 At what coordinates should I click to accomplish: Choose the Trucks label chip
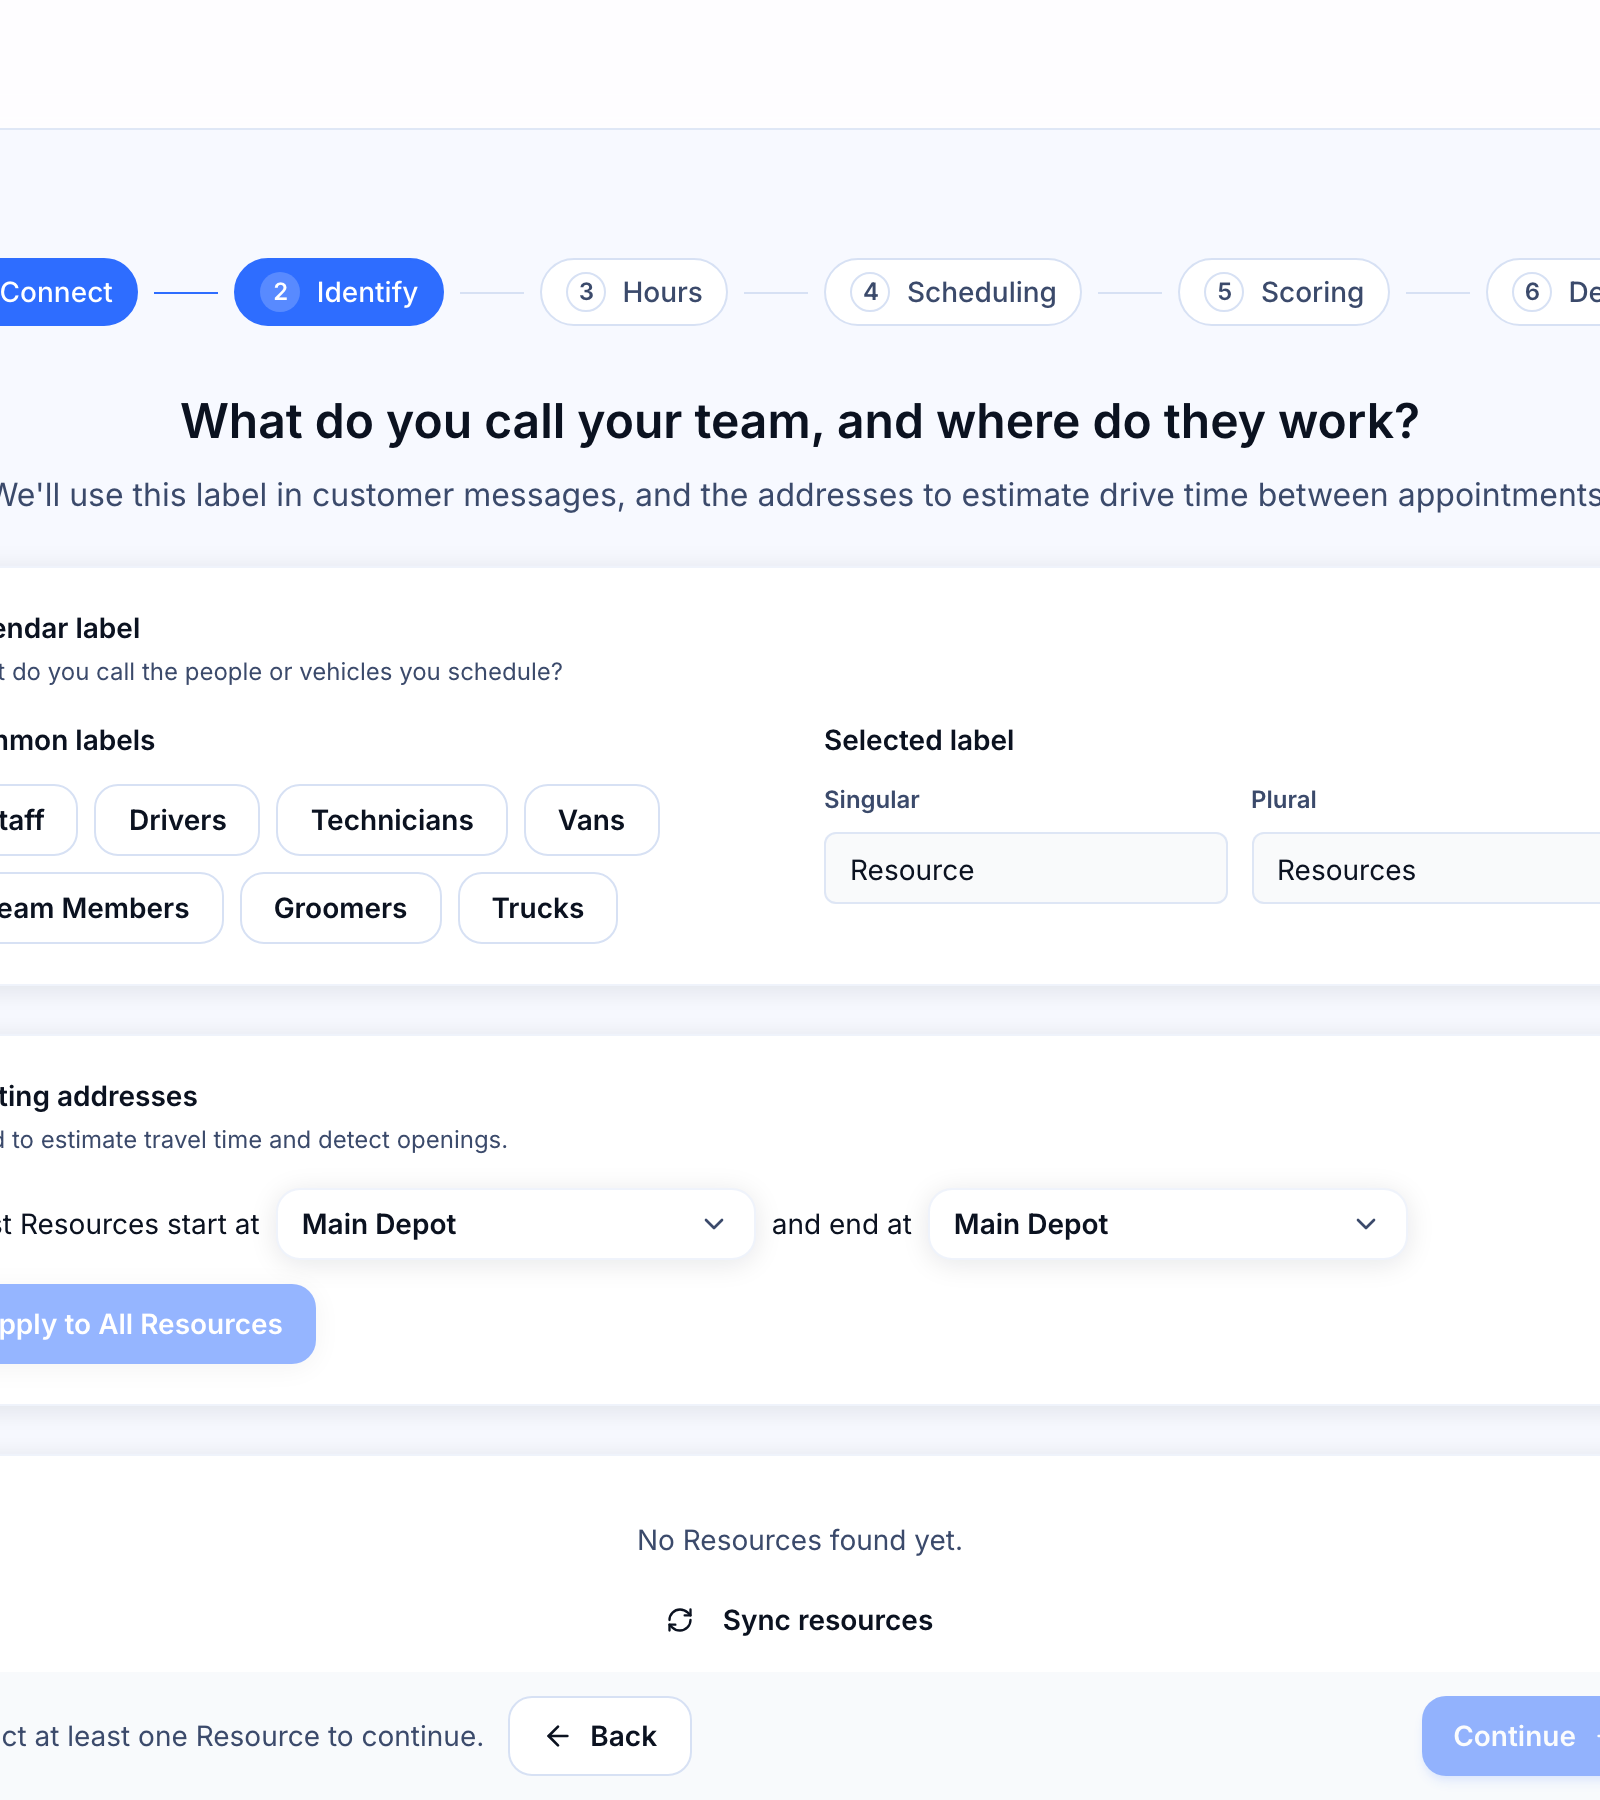click(x=538, y=908)
